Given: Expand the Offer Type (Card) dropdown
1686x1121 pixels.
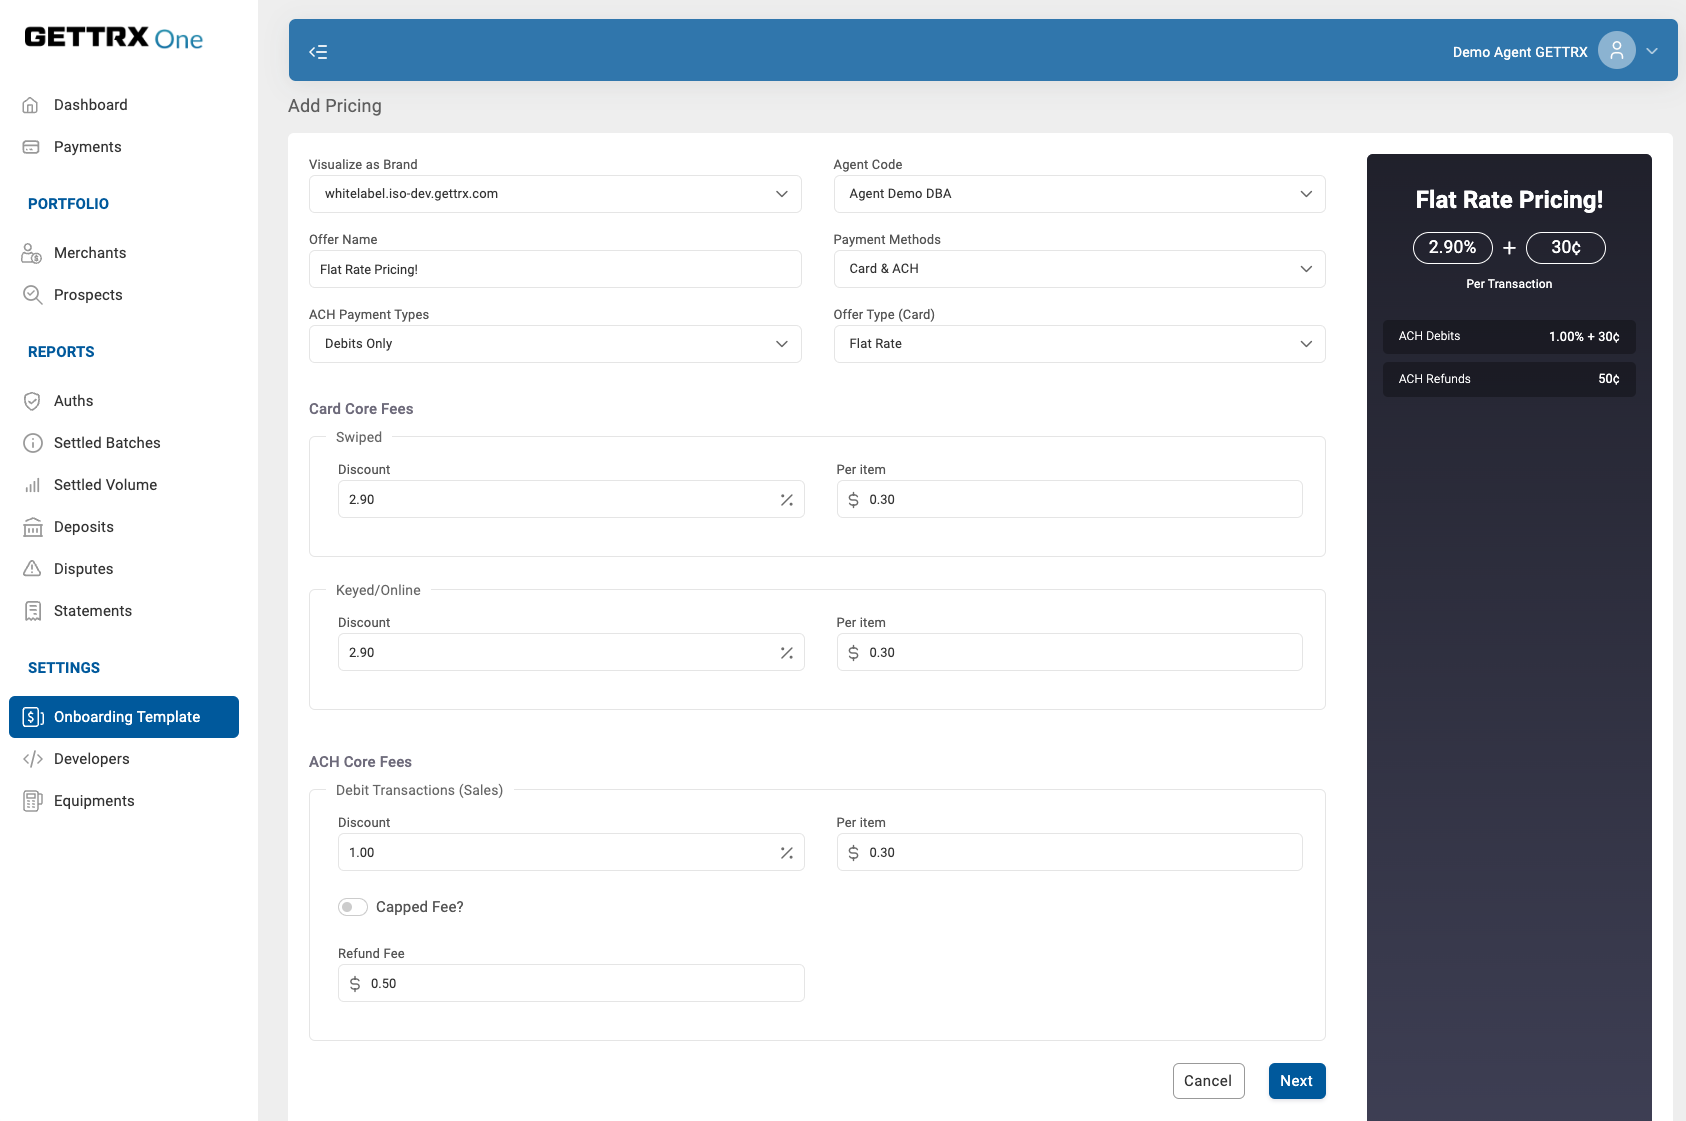Looking at the screenshot, I should click(1079, 344).
